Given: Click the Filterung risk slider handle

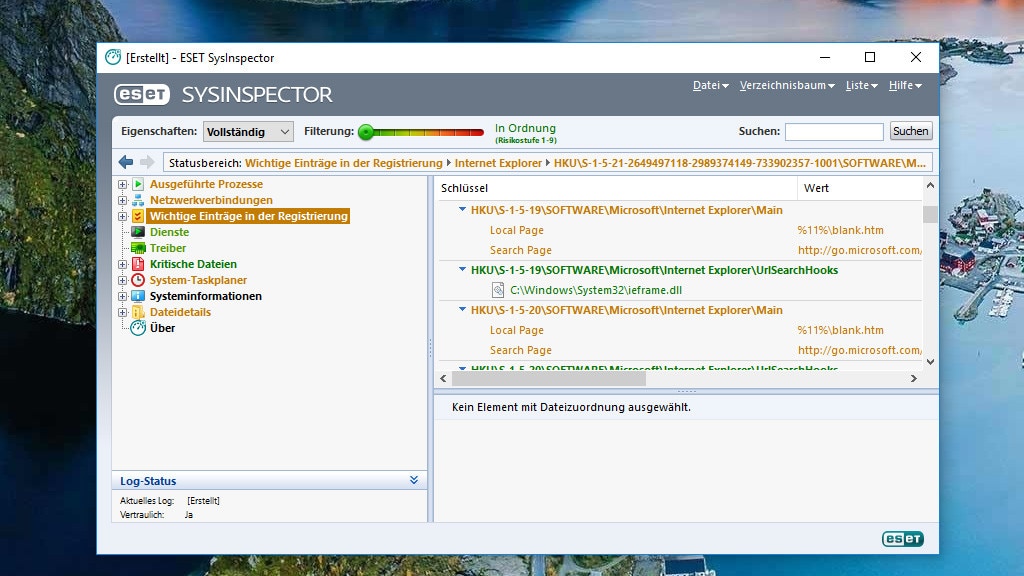Looking at the screenshot, I should pos(366,132).
